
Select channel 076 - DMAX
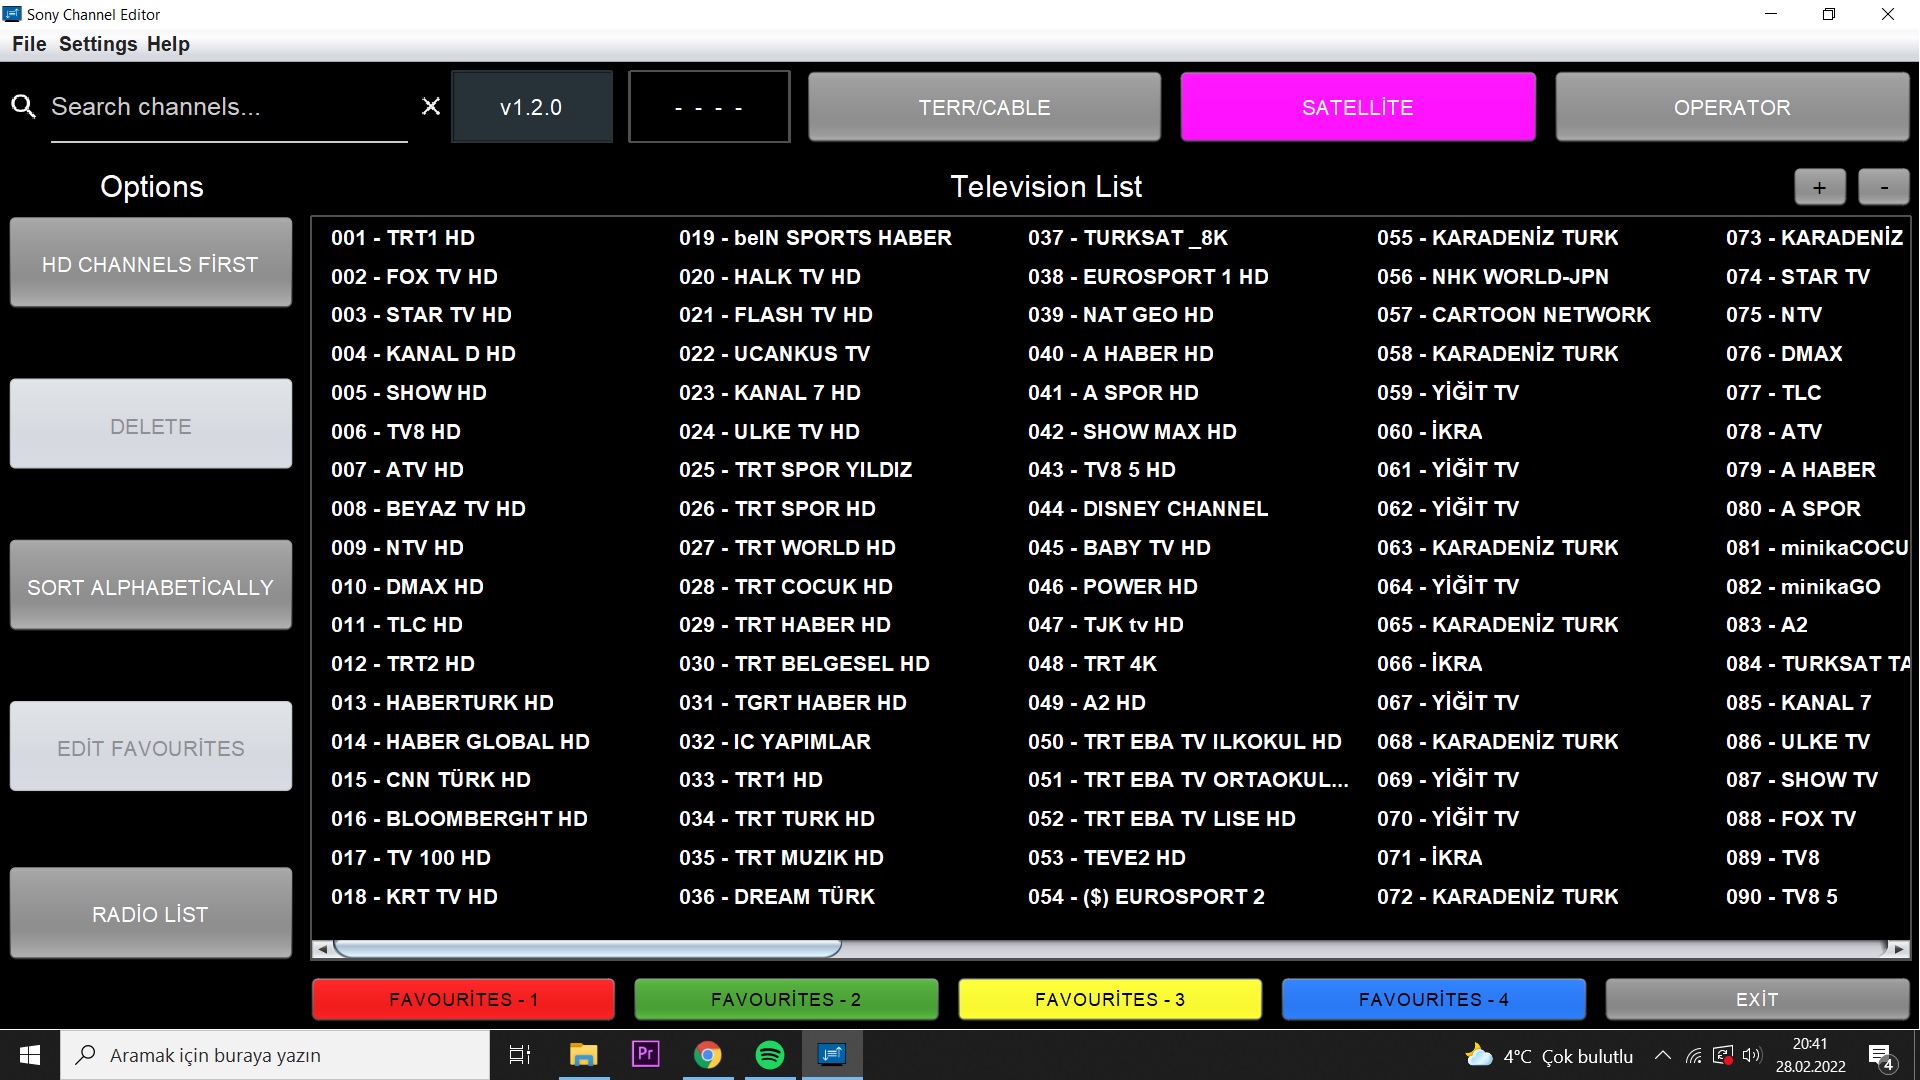pos(1784,354)
